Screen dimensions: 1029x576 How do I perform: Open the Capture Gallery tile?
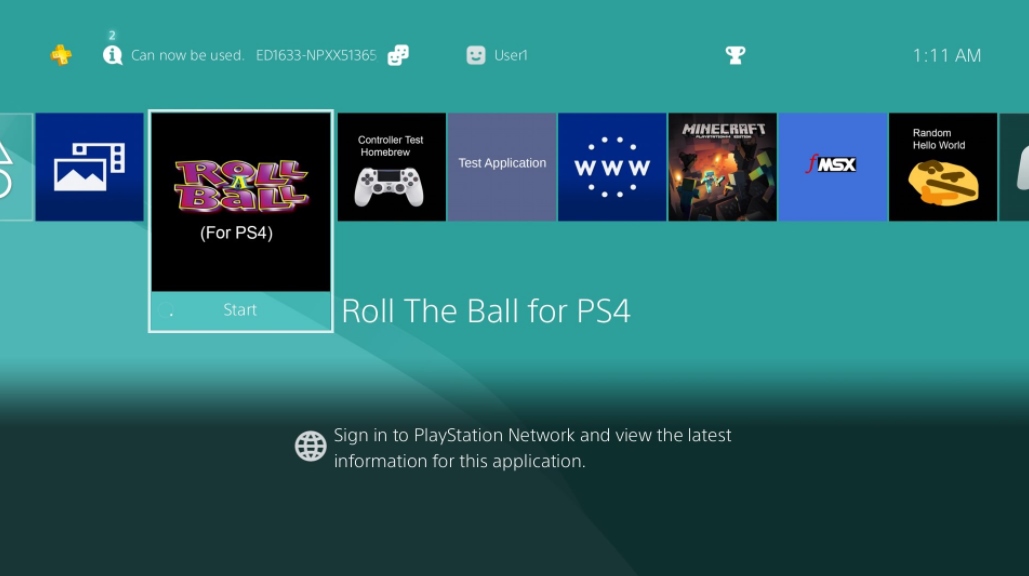89,167
